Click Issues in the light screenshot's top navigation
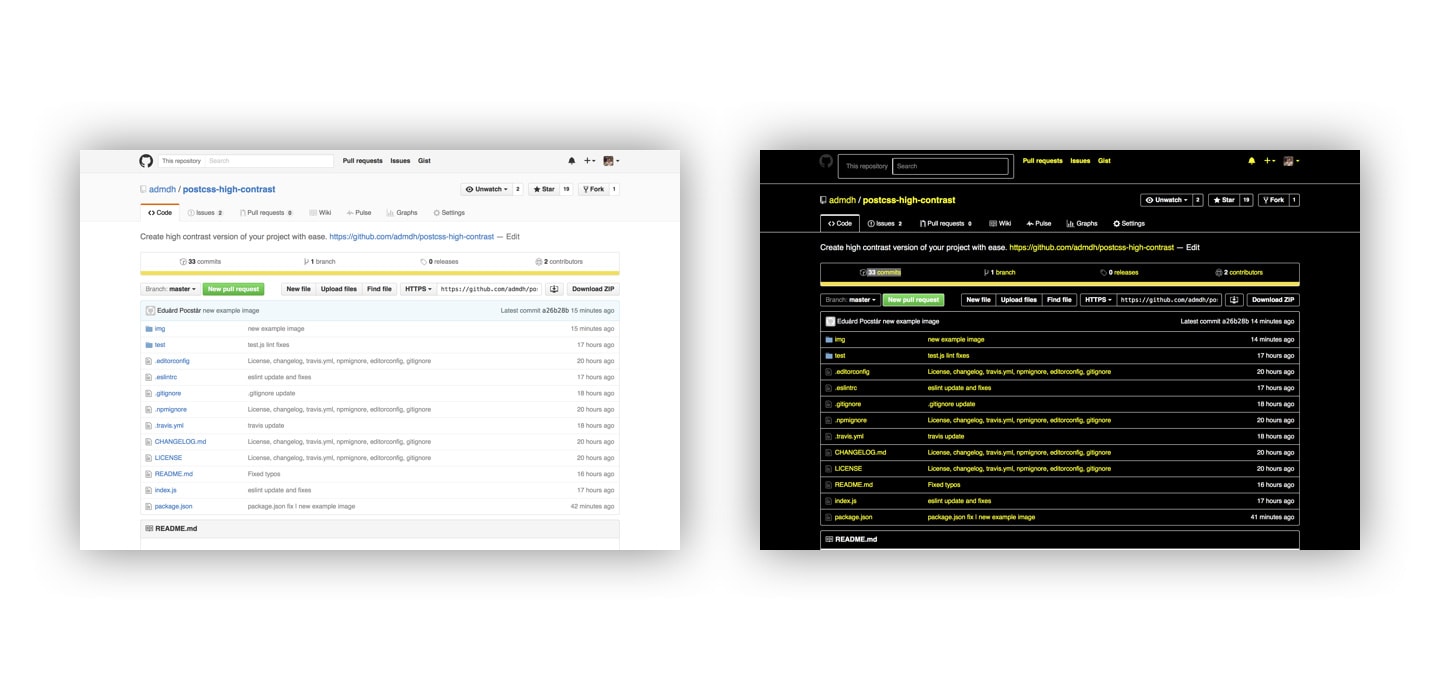Screen dimensions: 1440x700 coord(400,161)
